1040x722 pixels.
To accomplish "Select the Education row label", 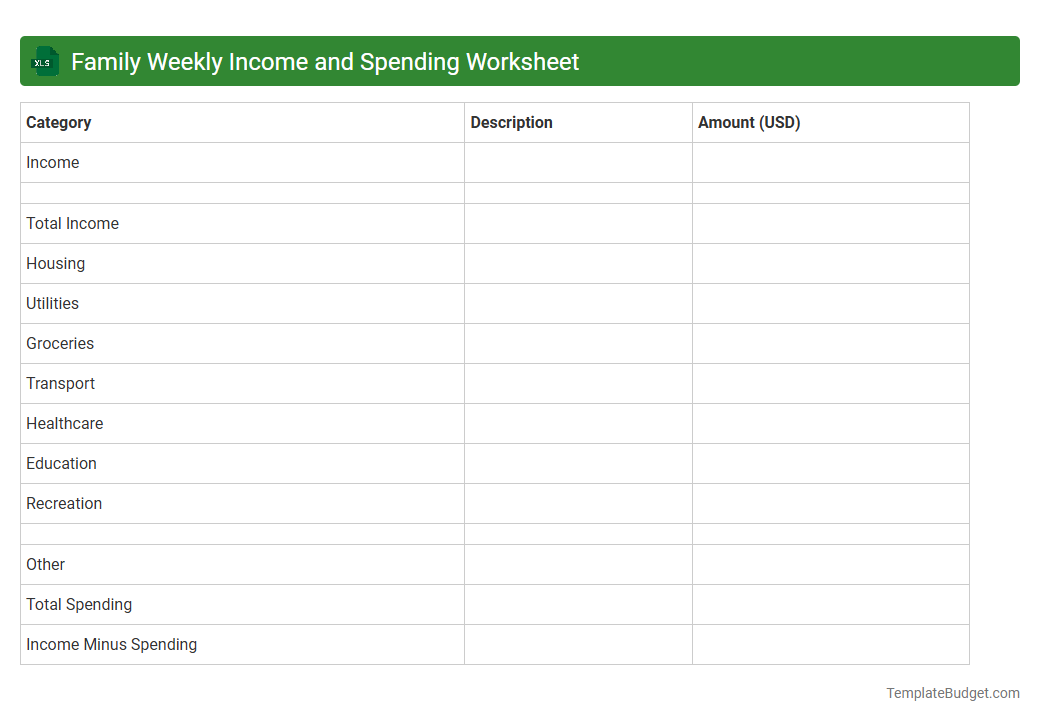I will pos(61,463).
